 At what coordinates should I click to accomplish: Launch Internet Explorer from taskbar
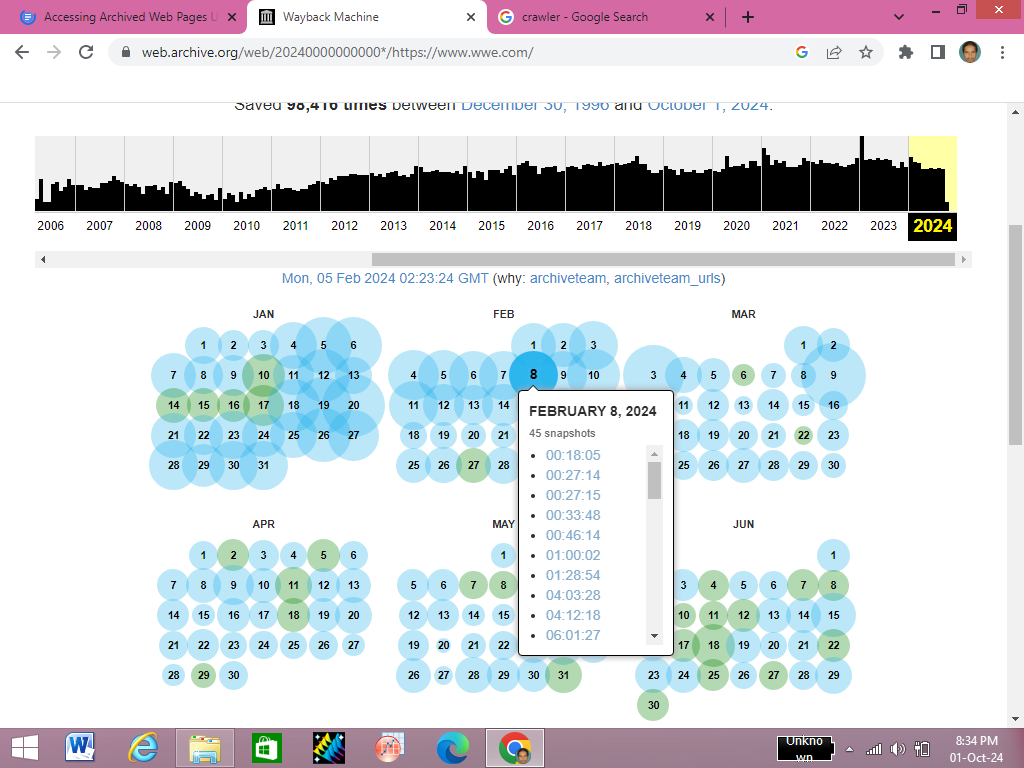[142, 748]
